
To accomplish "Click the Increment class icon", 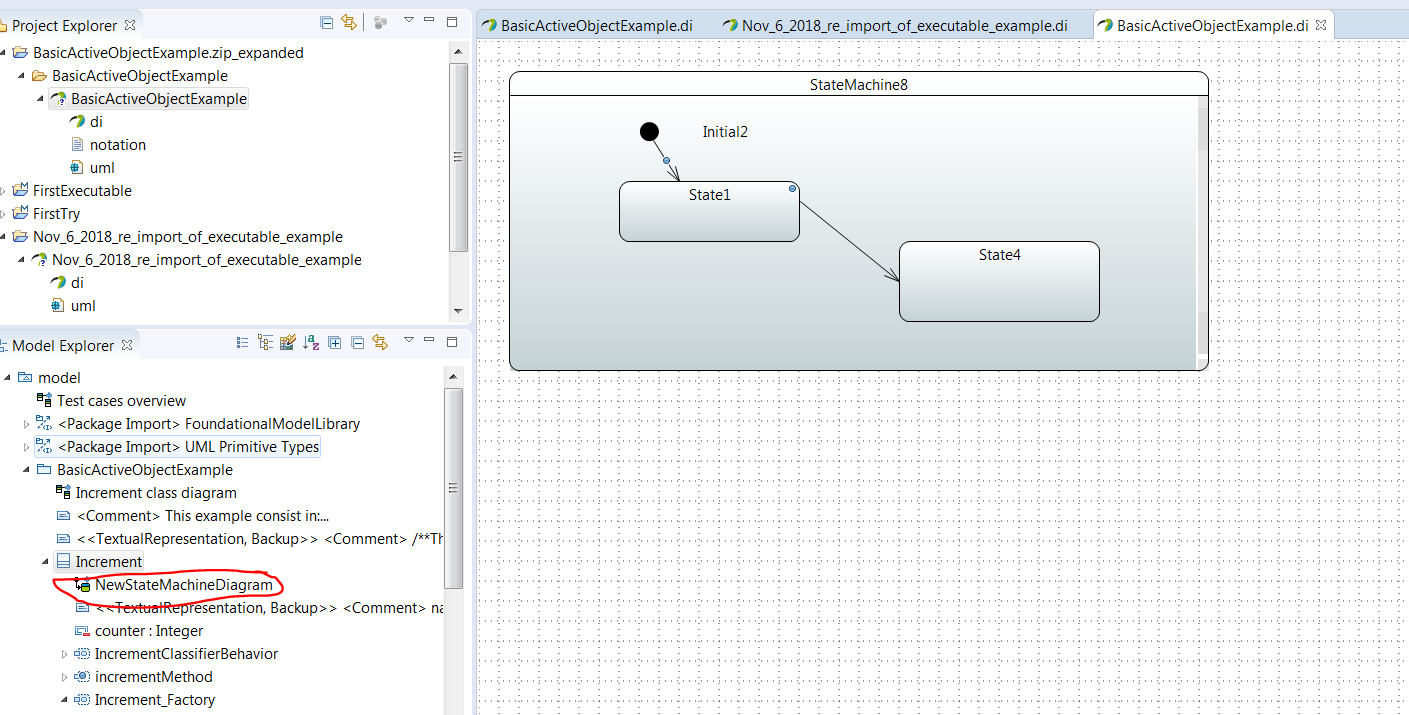I will pyautogui.click(x=63, y=562).
